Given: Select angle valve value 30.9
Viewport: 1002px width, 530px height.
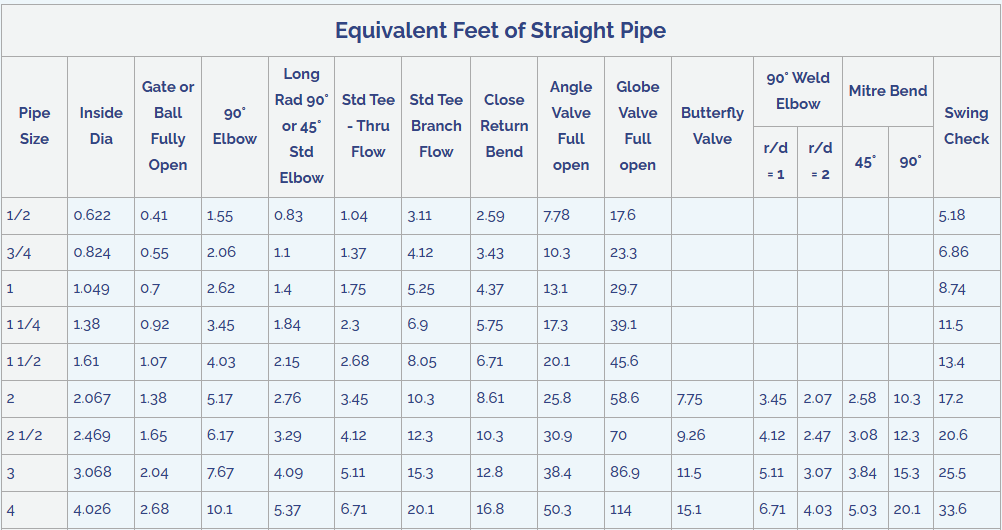Looking at the screenshot, I should 557,436.
